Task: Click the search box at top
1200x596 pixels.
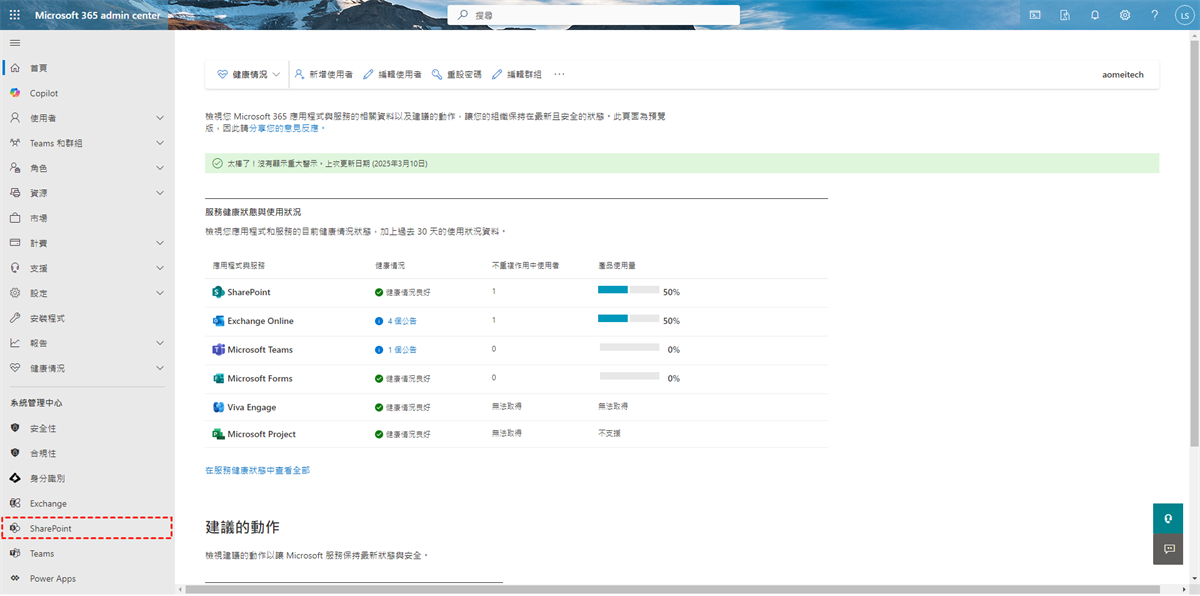Action: pos(593,15)
